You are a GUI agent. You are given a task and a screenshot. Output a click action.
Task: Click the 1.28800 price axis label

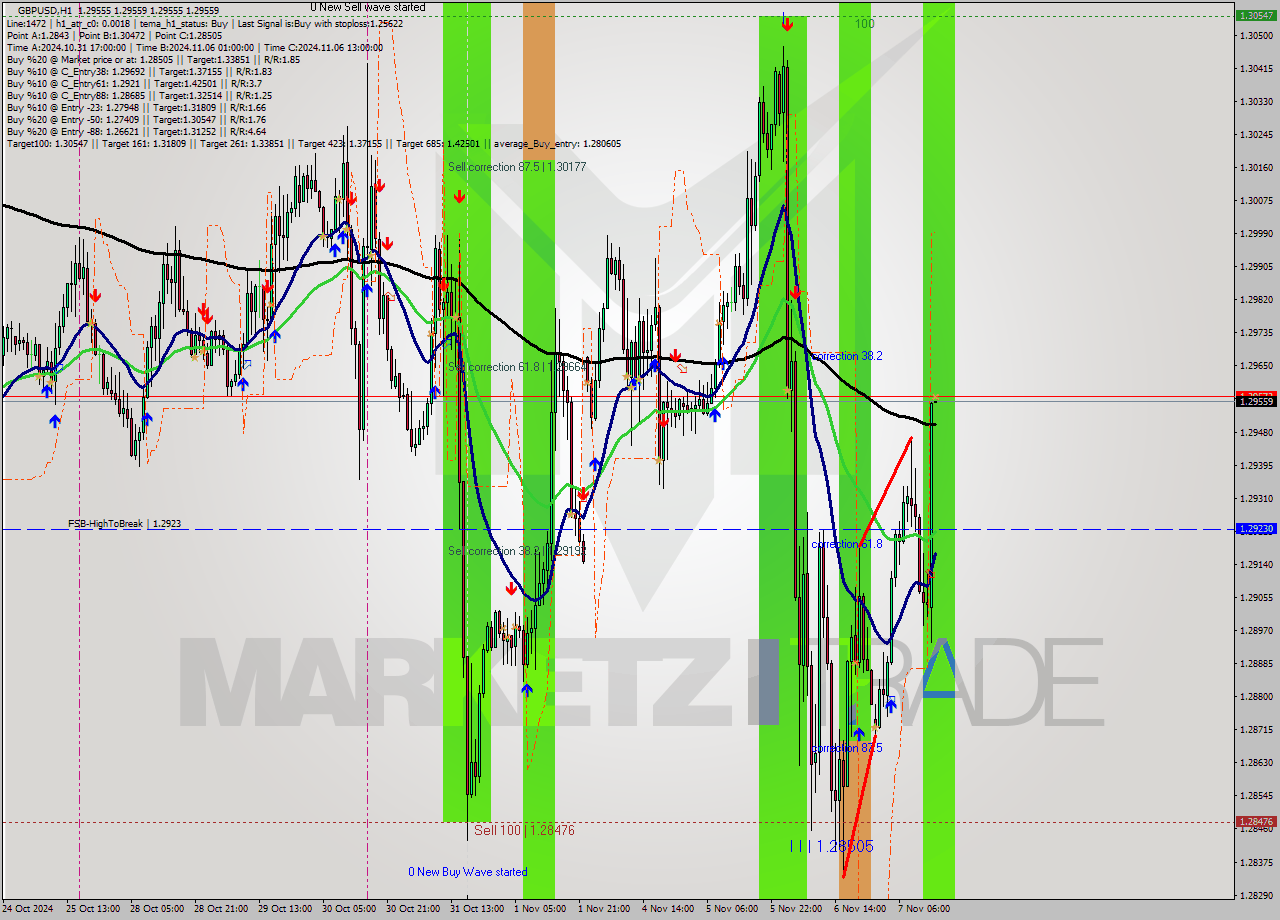(x=1255, y=696)
